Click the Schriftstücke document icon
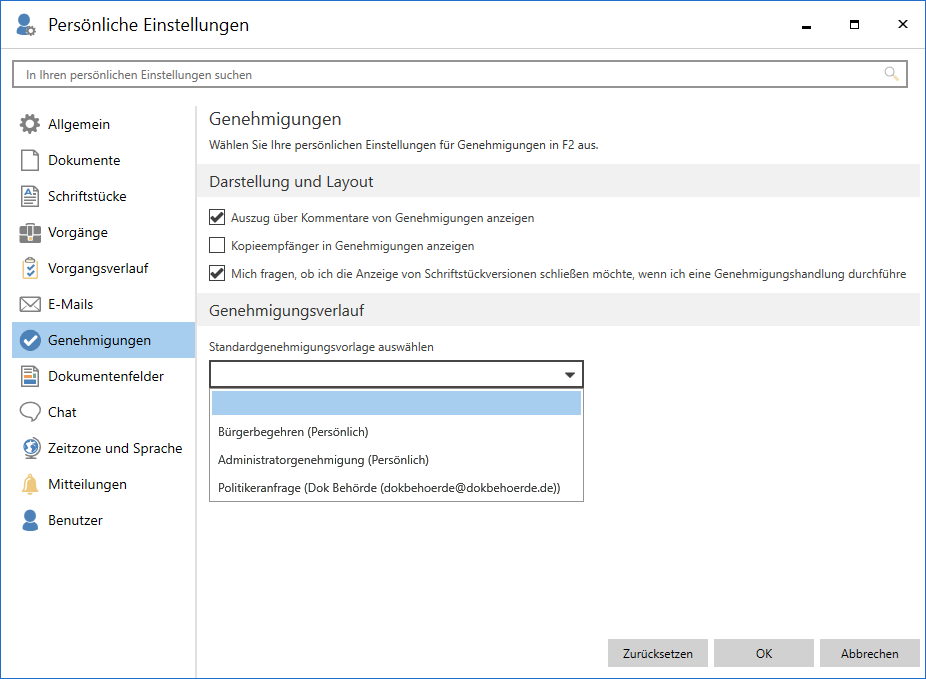The height and width of the screenshot is (679, 926). 30,197
